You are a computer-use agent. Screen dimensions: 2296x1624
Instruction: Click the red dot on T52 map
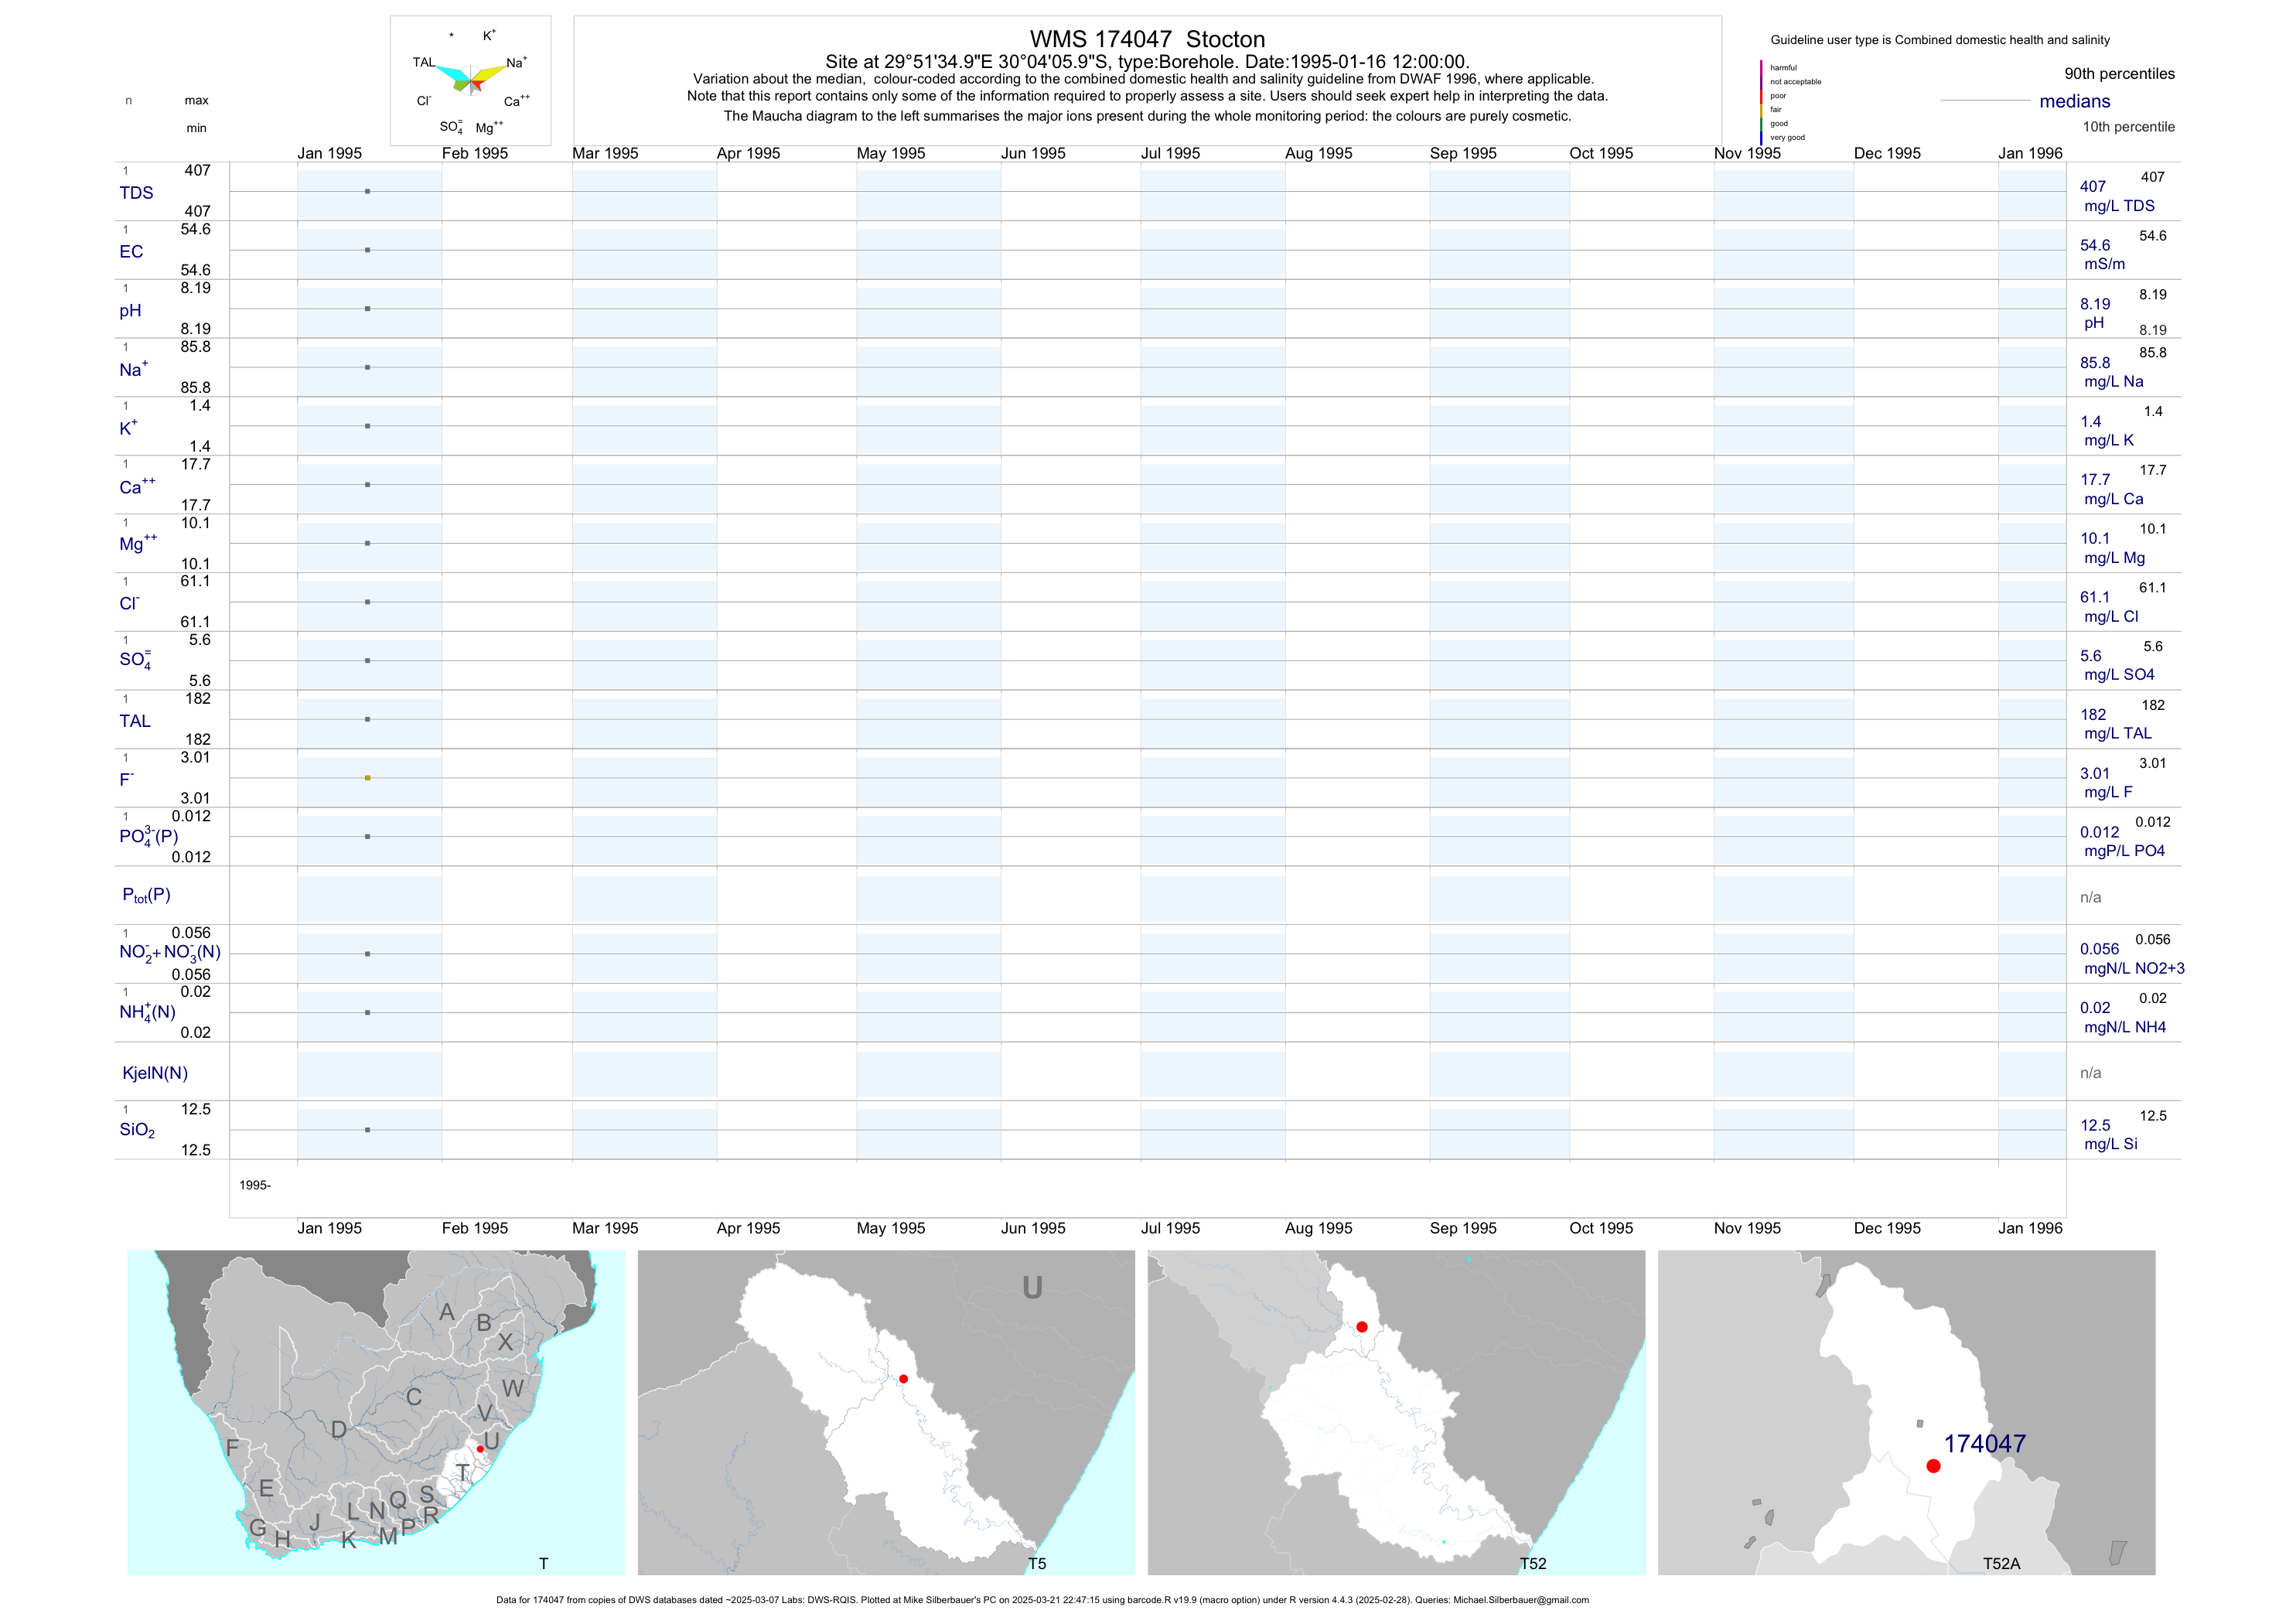coord(1362,1327)
